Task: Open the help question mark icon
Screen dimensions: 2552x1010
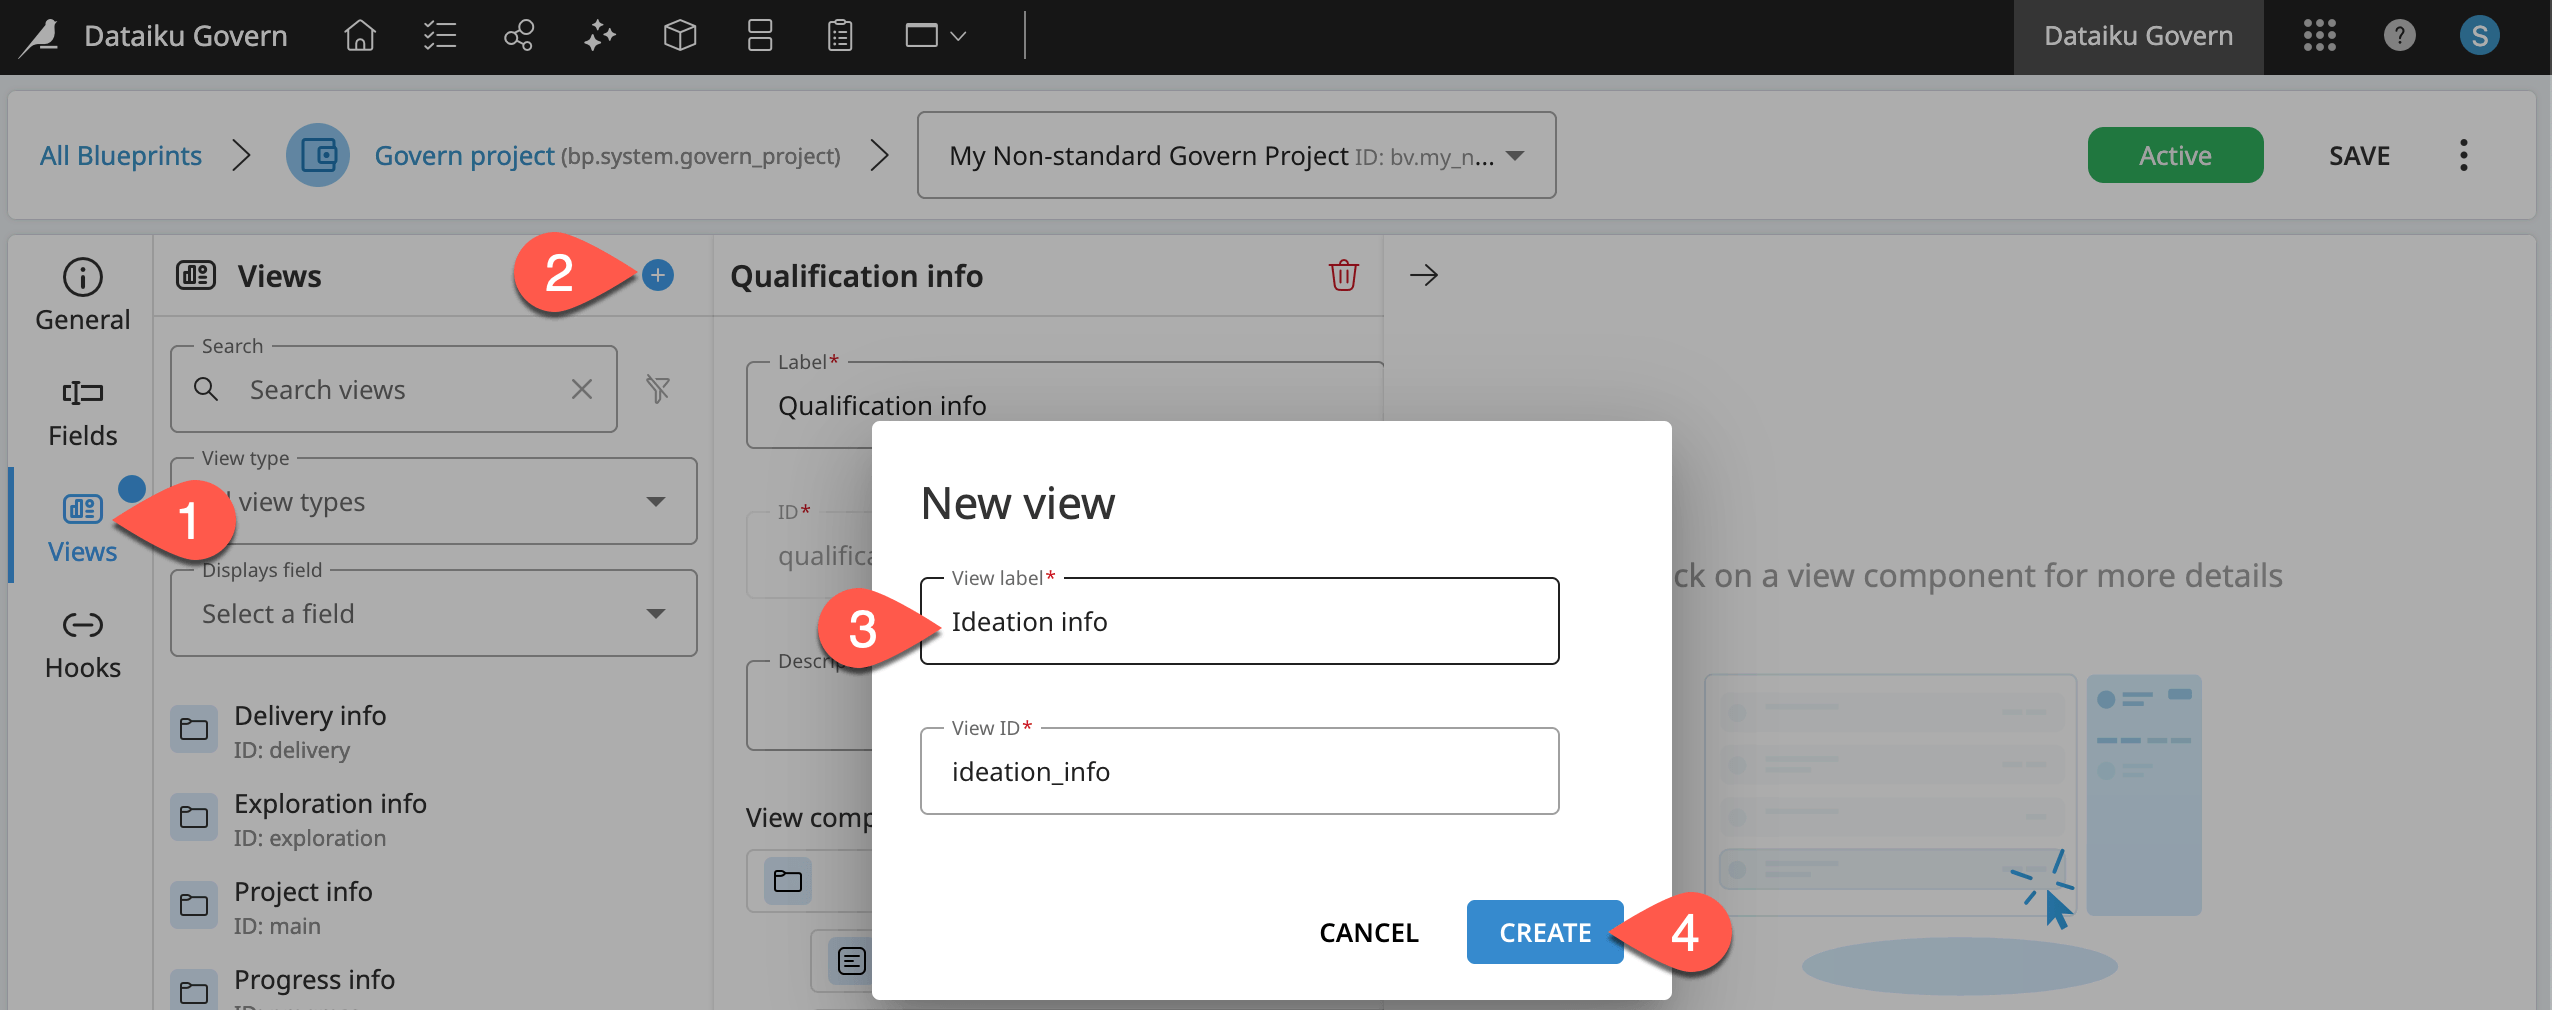Action: coord(2400,36)
